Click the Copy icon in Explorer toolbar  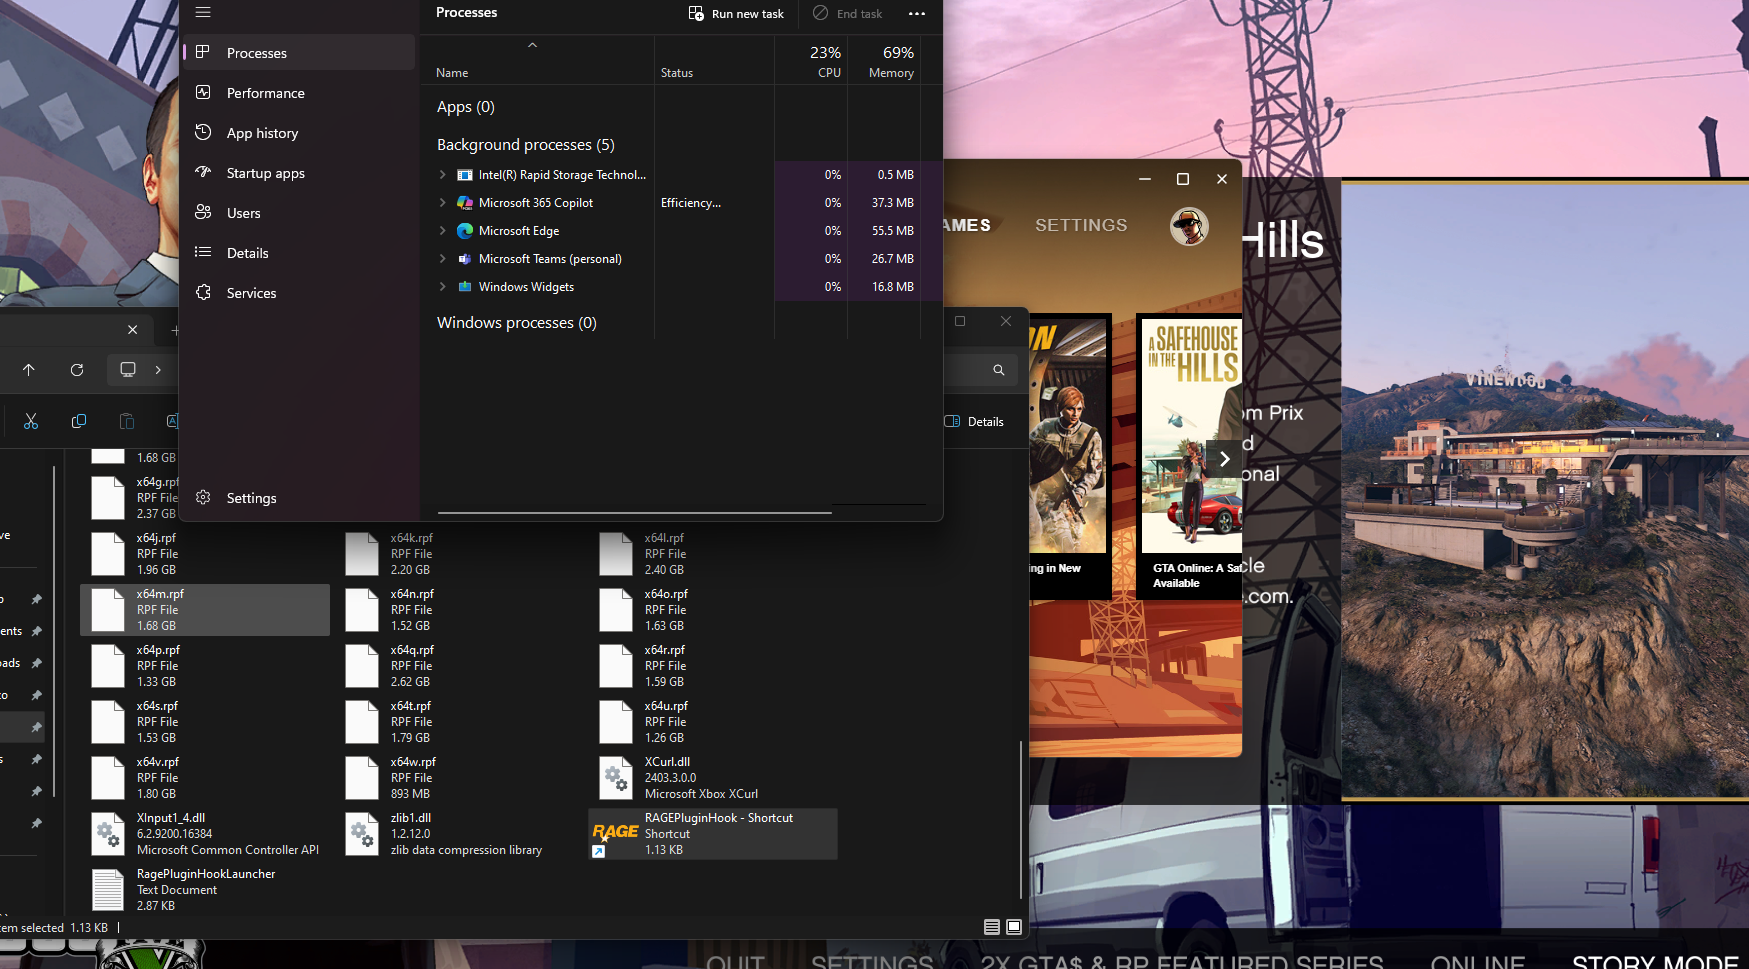tap(79, 422)
